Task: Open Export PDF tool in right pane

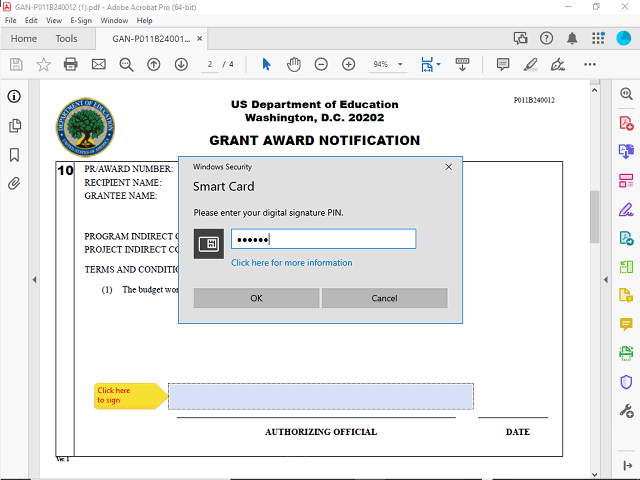Action: point(626,151)
